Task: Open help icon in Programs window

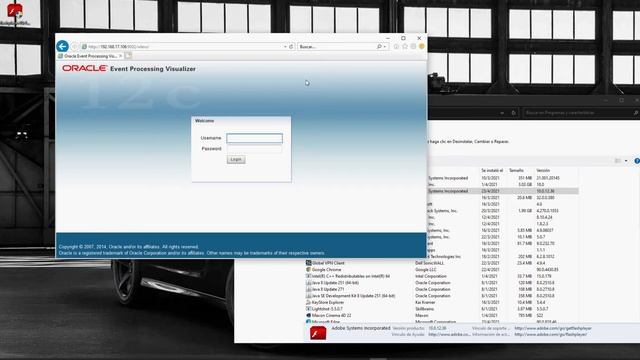Action: (x=637, y=161)
